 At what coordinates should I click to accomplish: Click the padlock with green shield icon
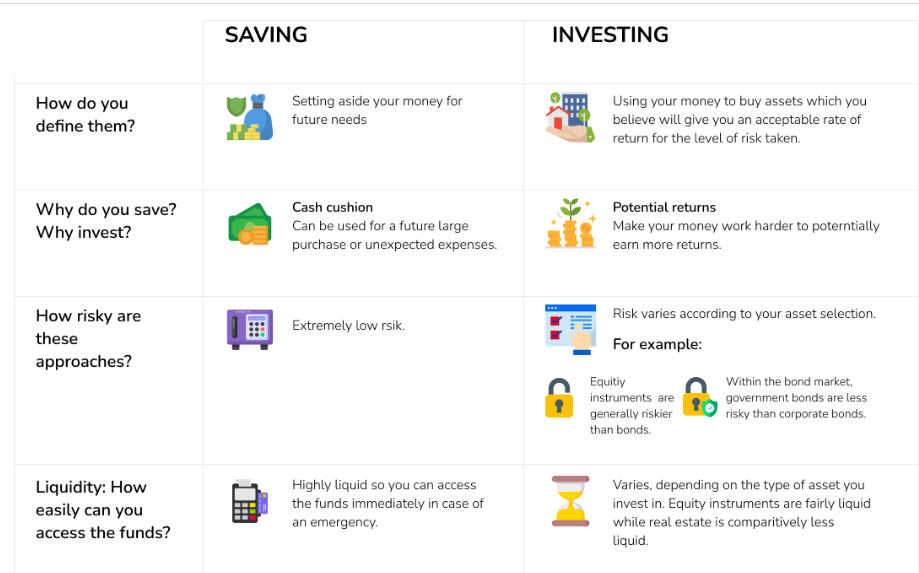click(700, 397)
